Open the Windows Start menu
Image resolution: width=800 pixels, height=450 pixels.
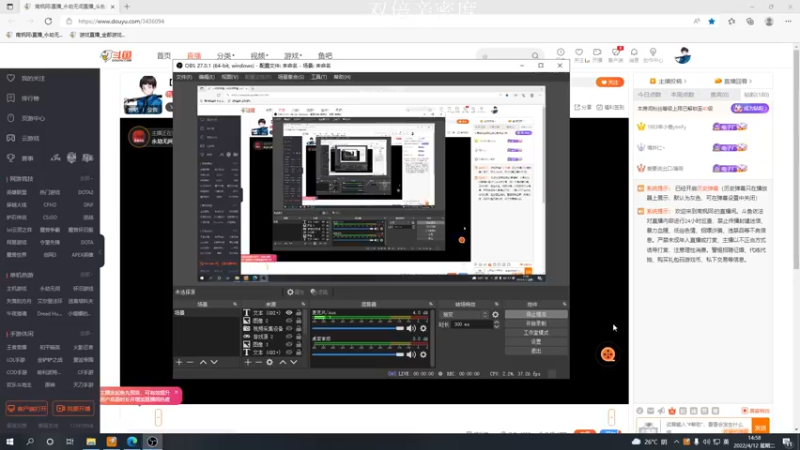(x=10, y=442)
